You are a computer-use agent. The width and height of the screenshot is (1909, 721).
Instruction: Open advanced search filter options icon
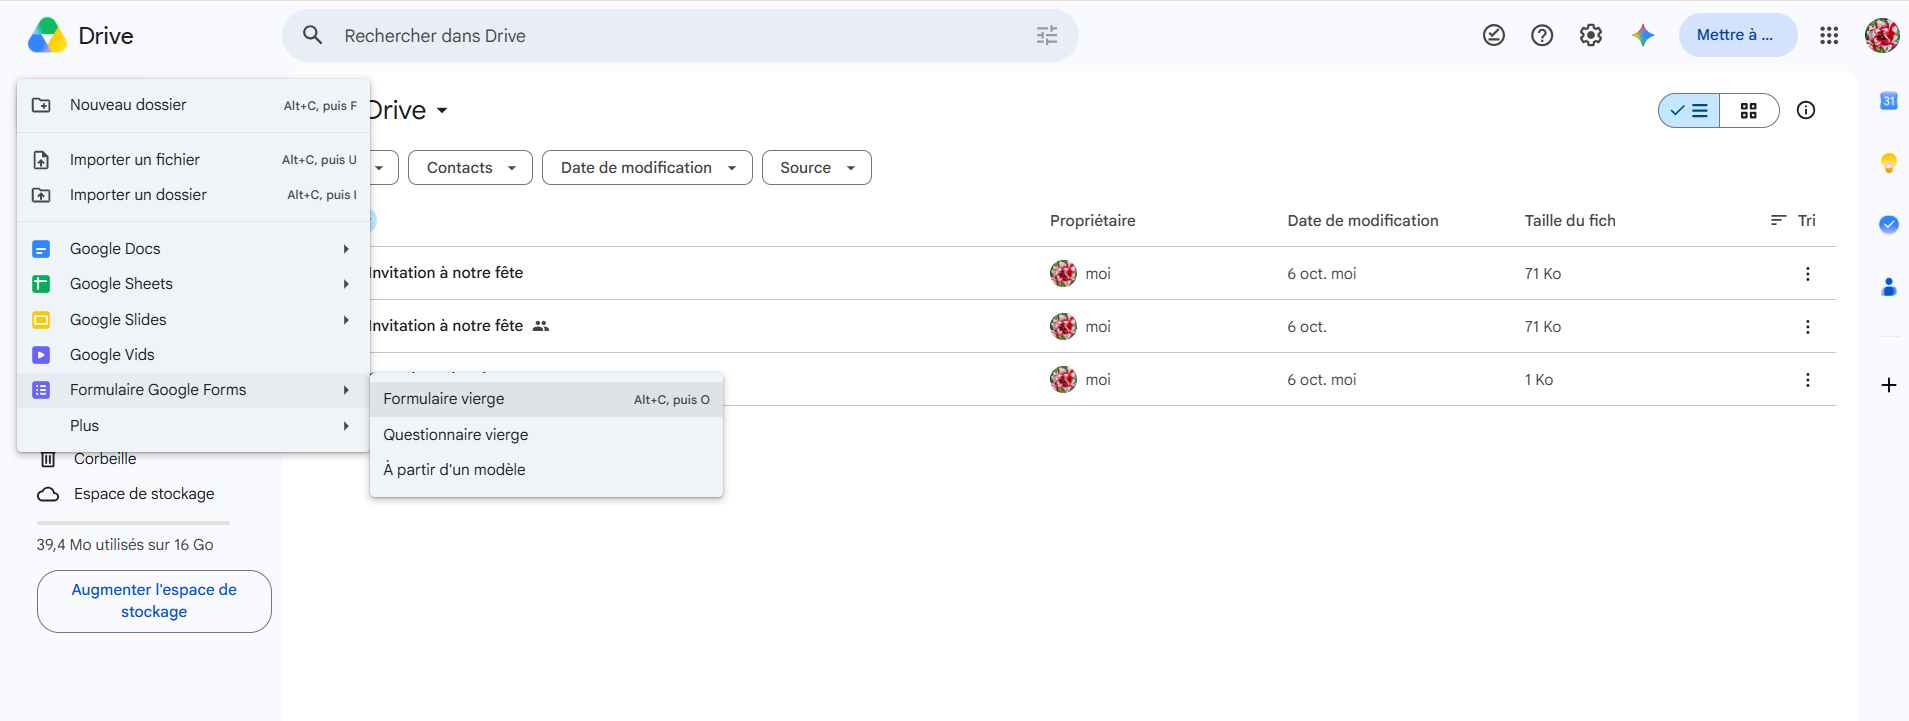coord(1047,36)
